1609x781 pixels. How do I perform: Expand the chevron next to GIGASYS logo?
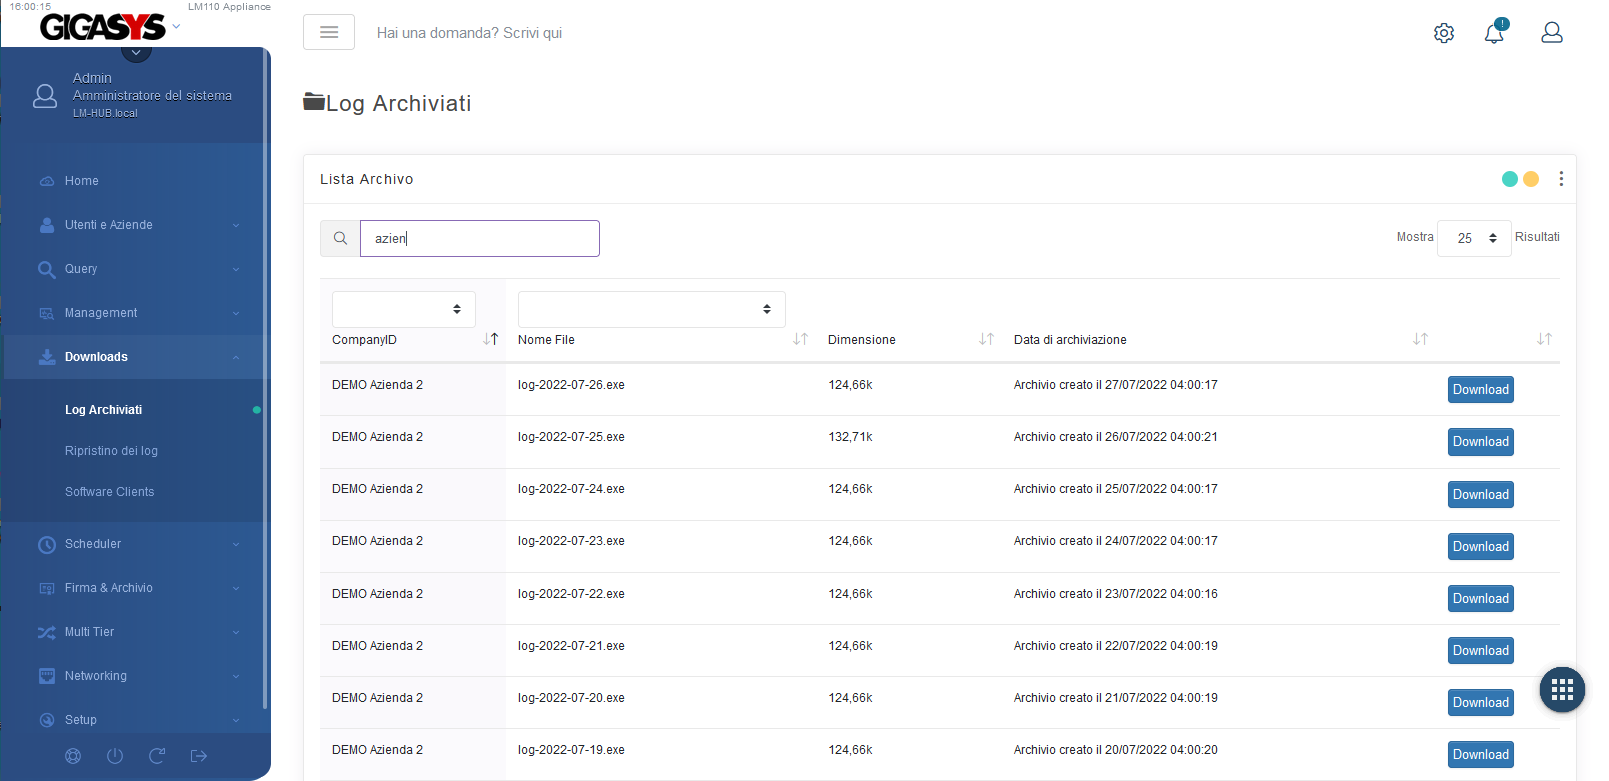click(x=177, y=27)
